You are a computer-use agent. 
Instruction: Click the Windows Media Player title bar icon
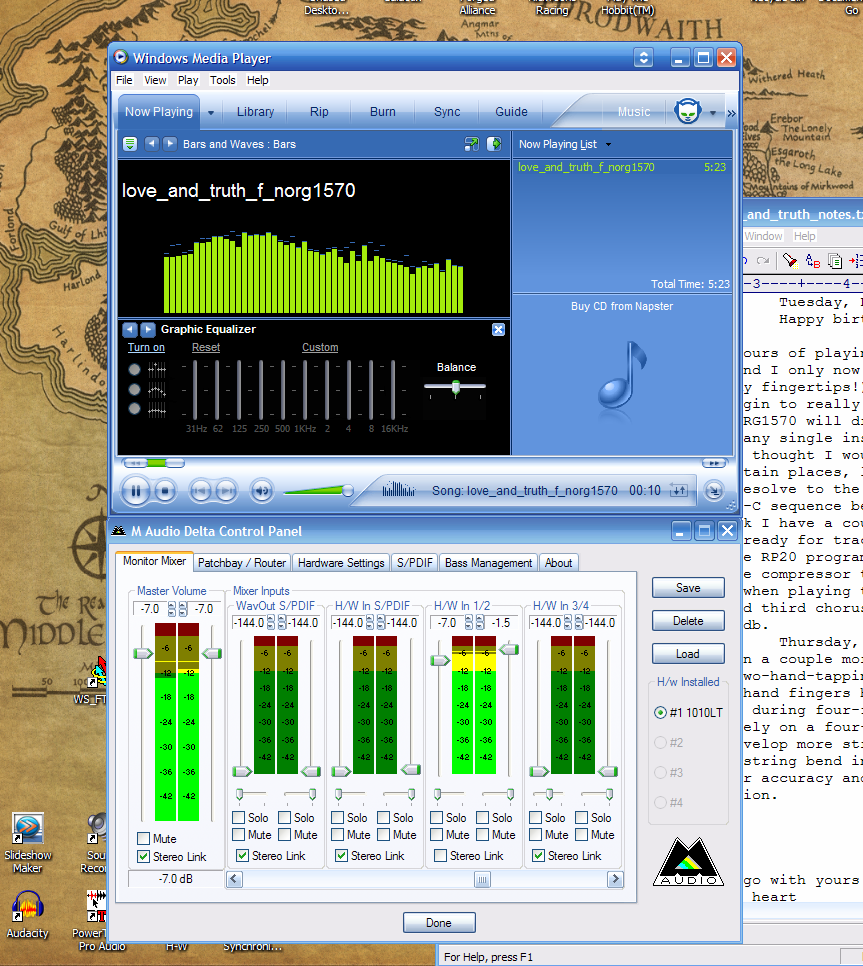(x=121, y=57)
